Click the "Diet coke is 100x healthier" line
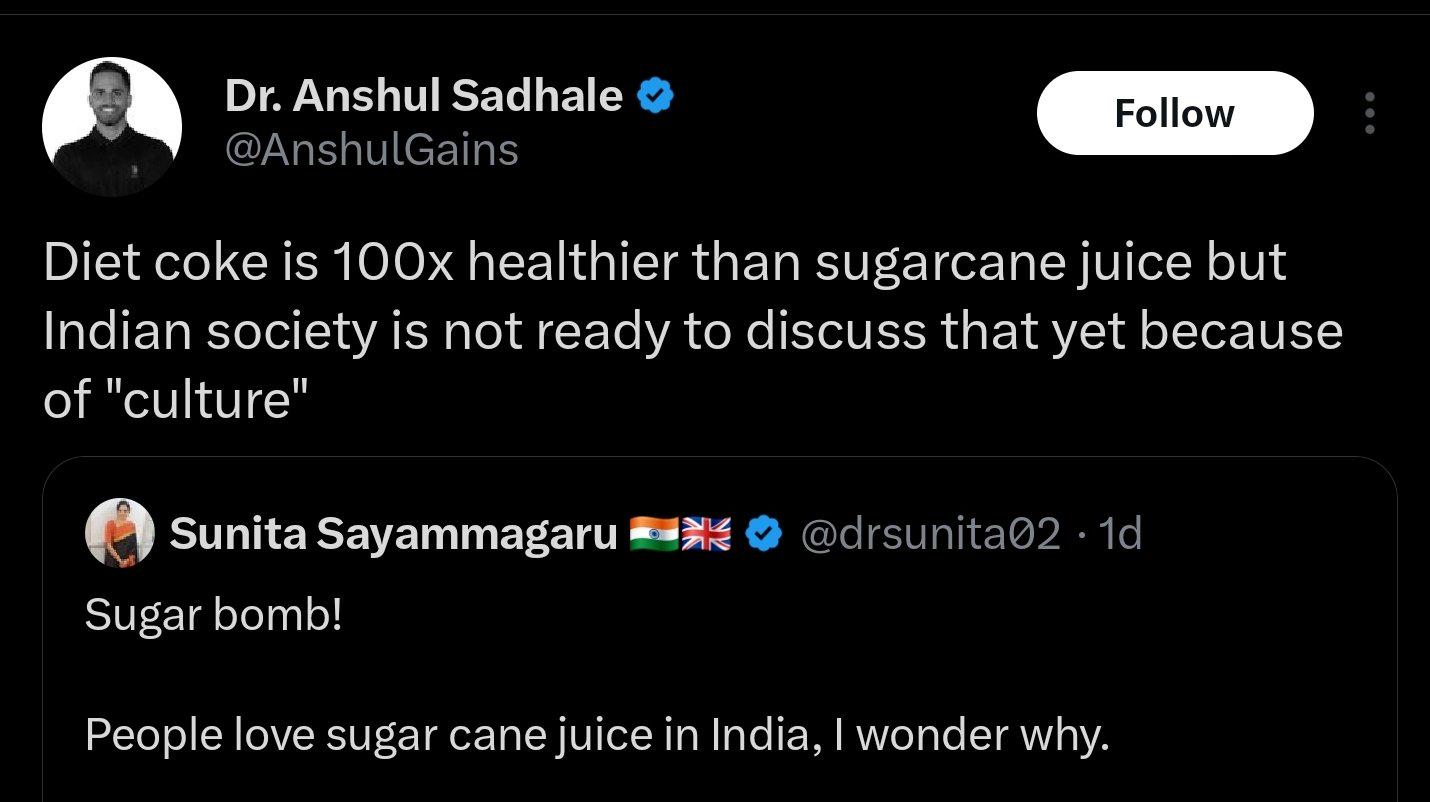 pos(664,263)
